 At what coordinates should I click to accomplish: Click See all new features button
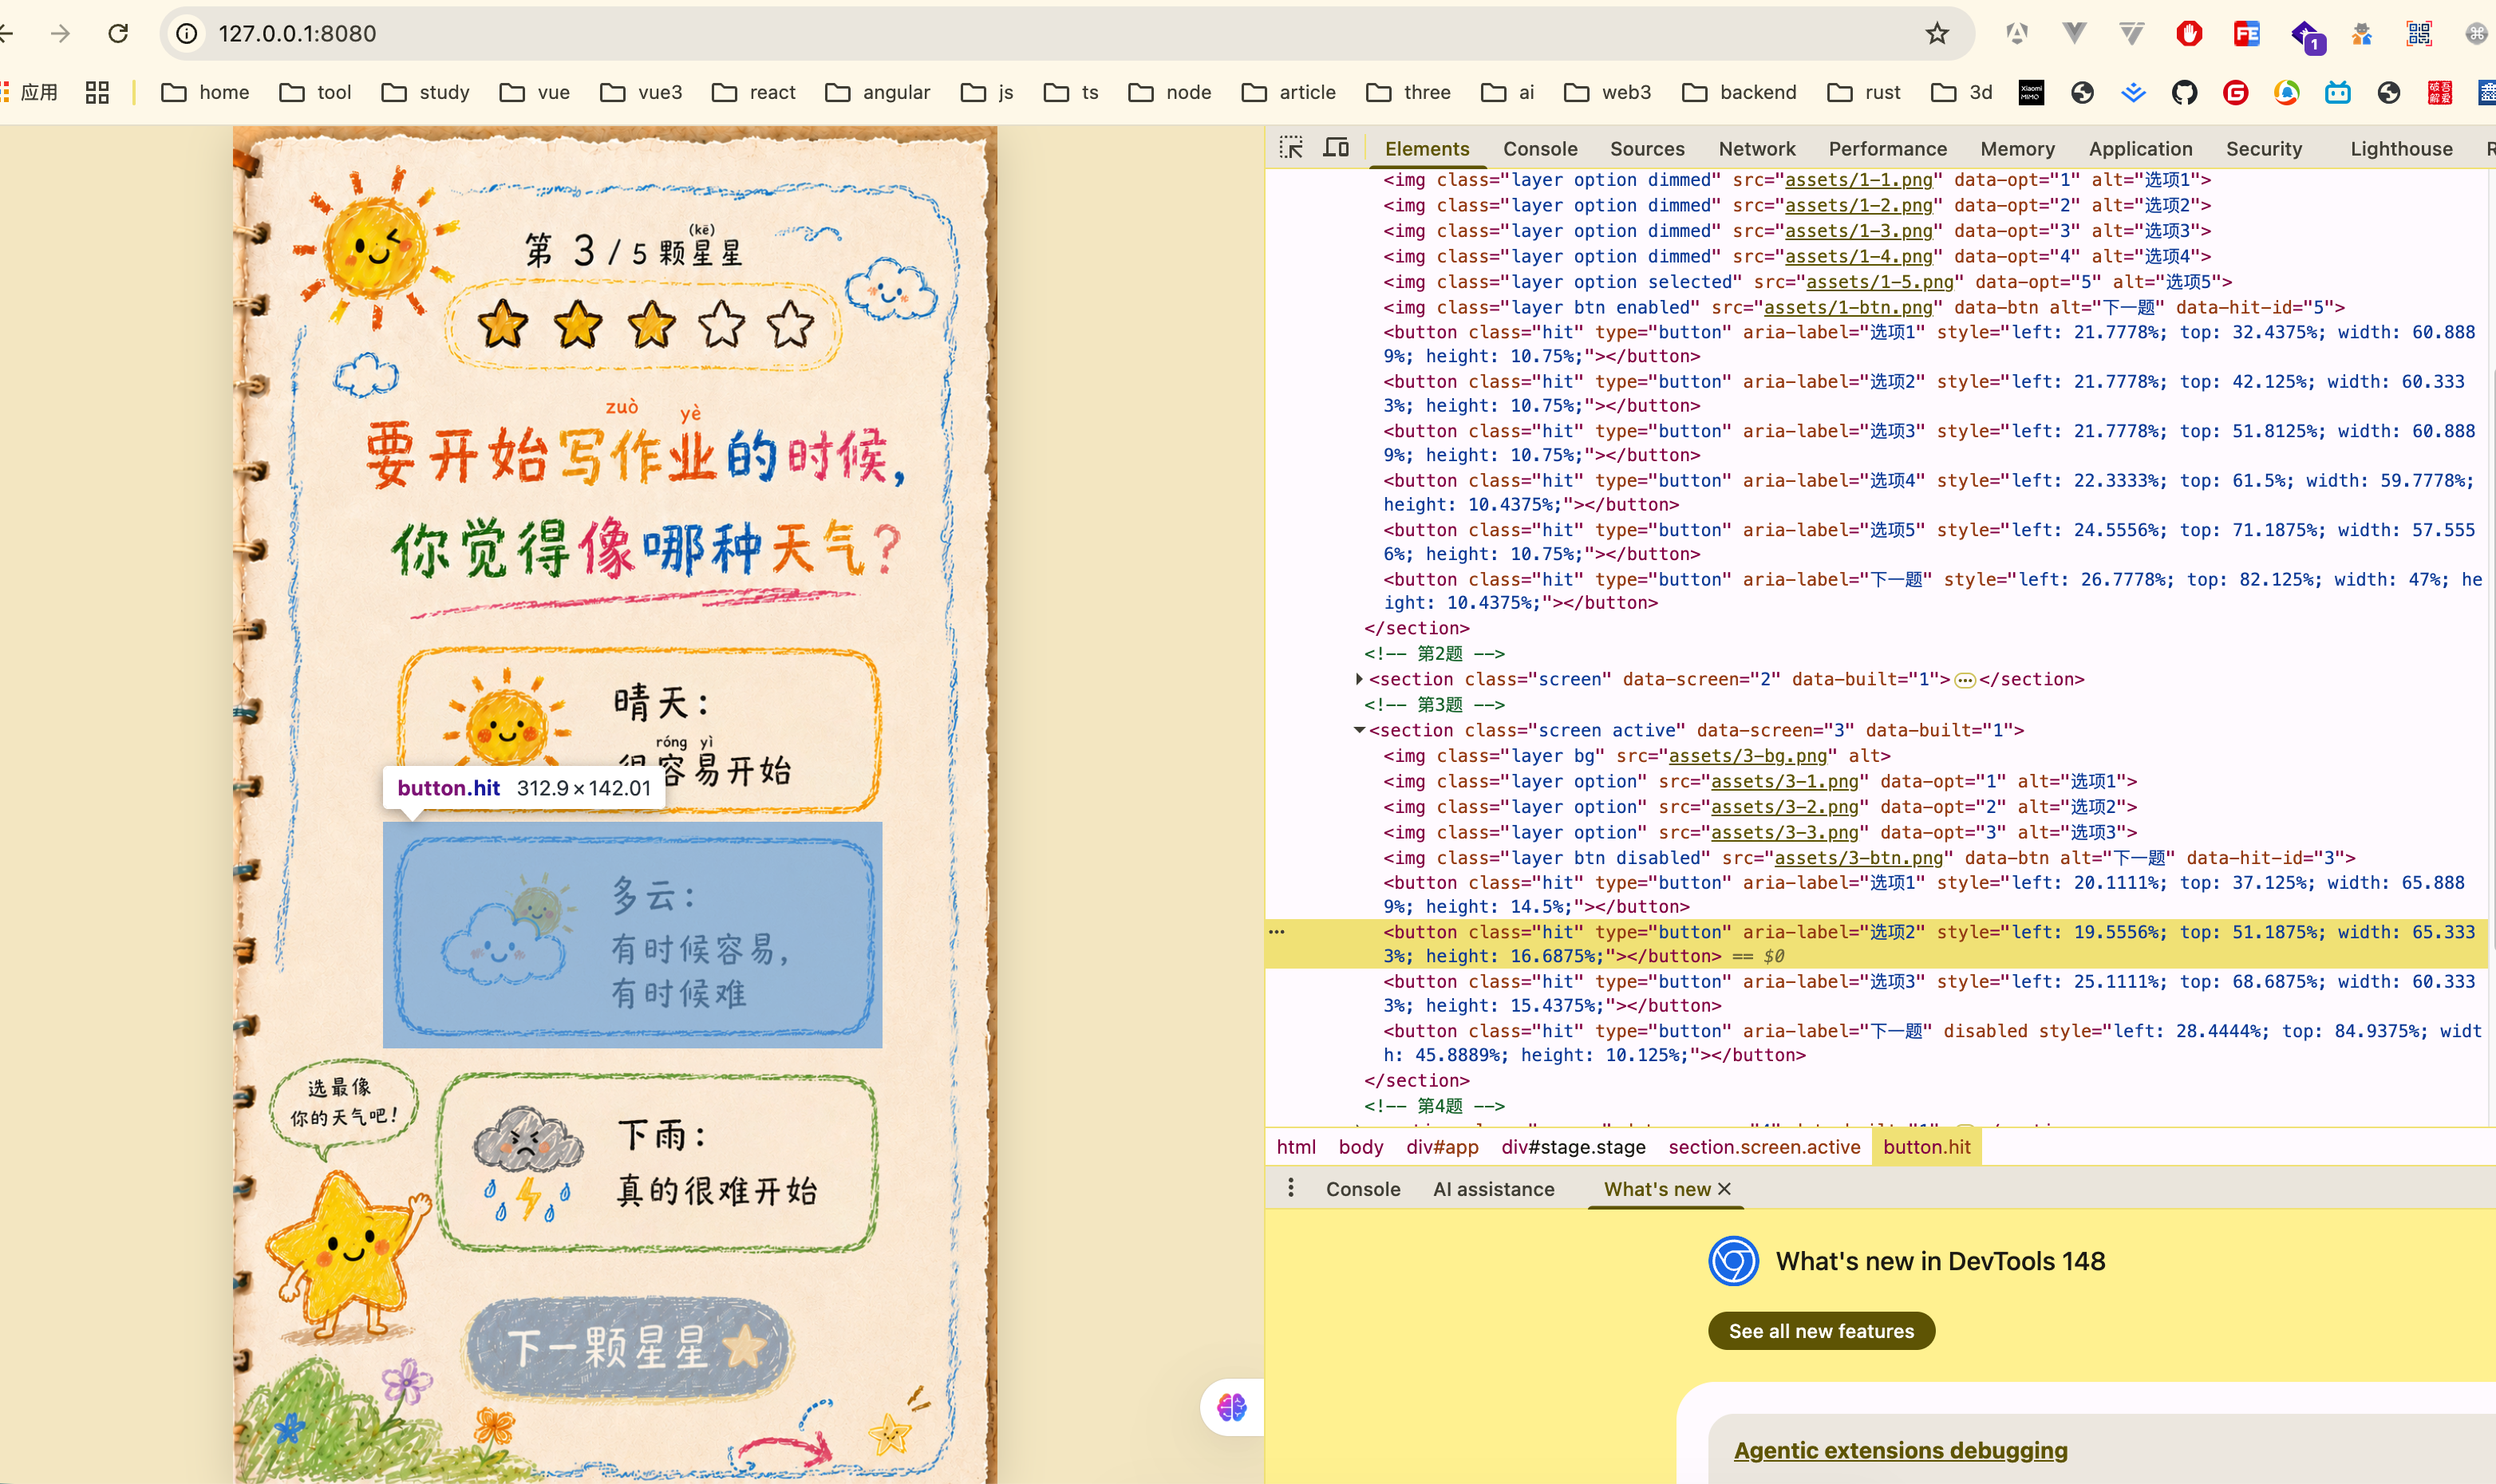pyautogui.click(x=1821, y=1331)
